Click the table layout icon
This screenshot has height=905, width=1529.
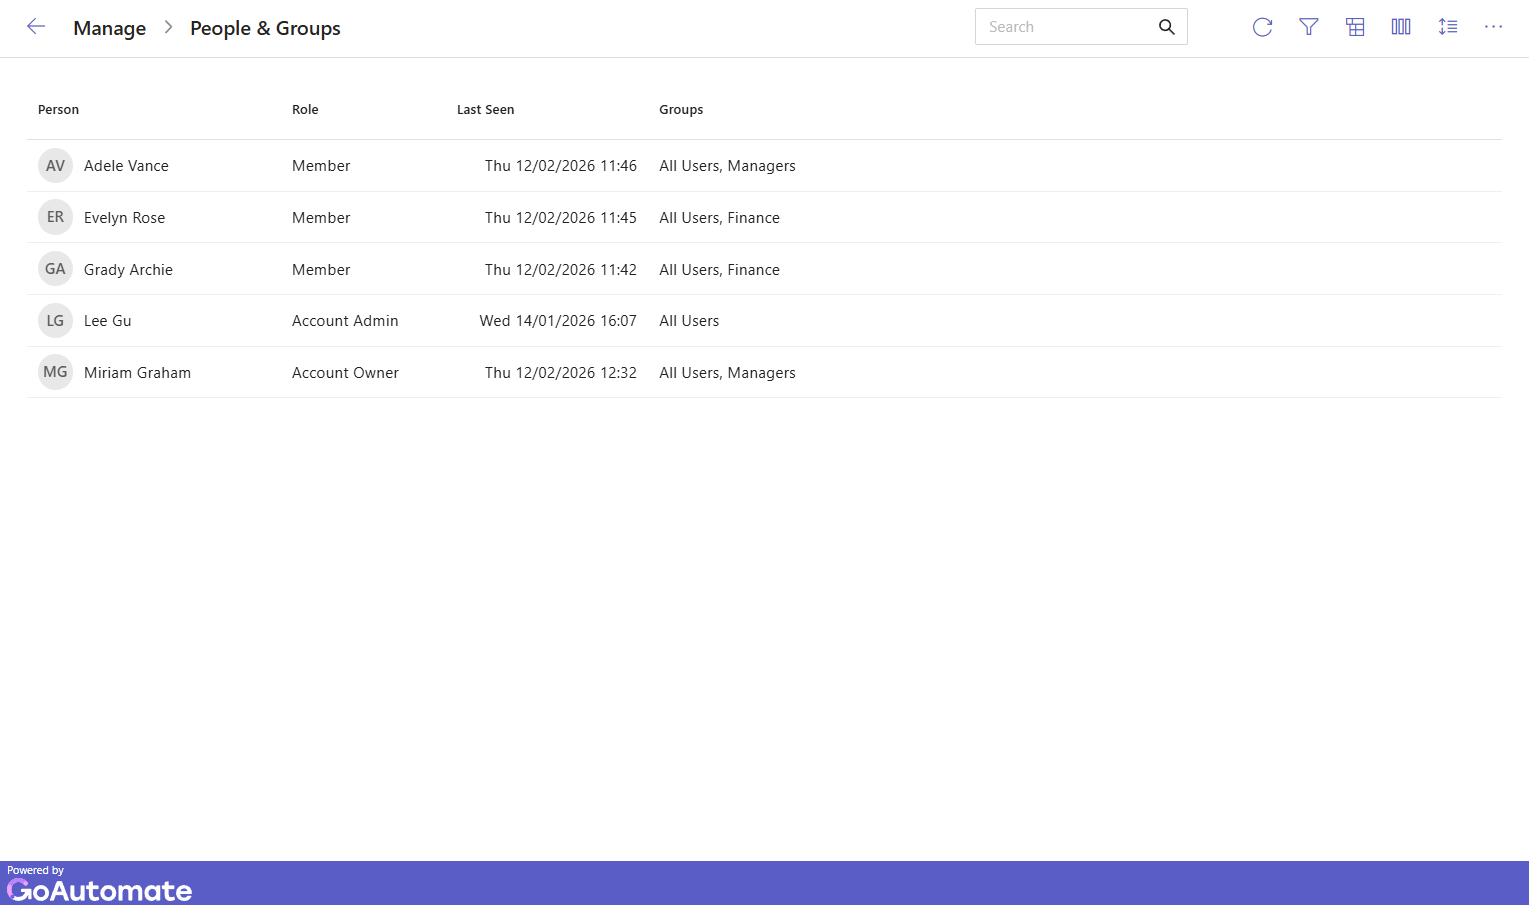[1355, 27]
